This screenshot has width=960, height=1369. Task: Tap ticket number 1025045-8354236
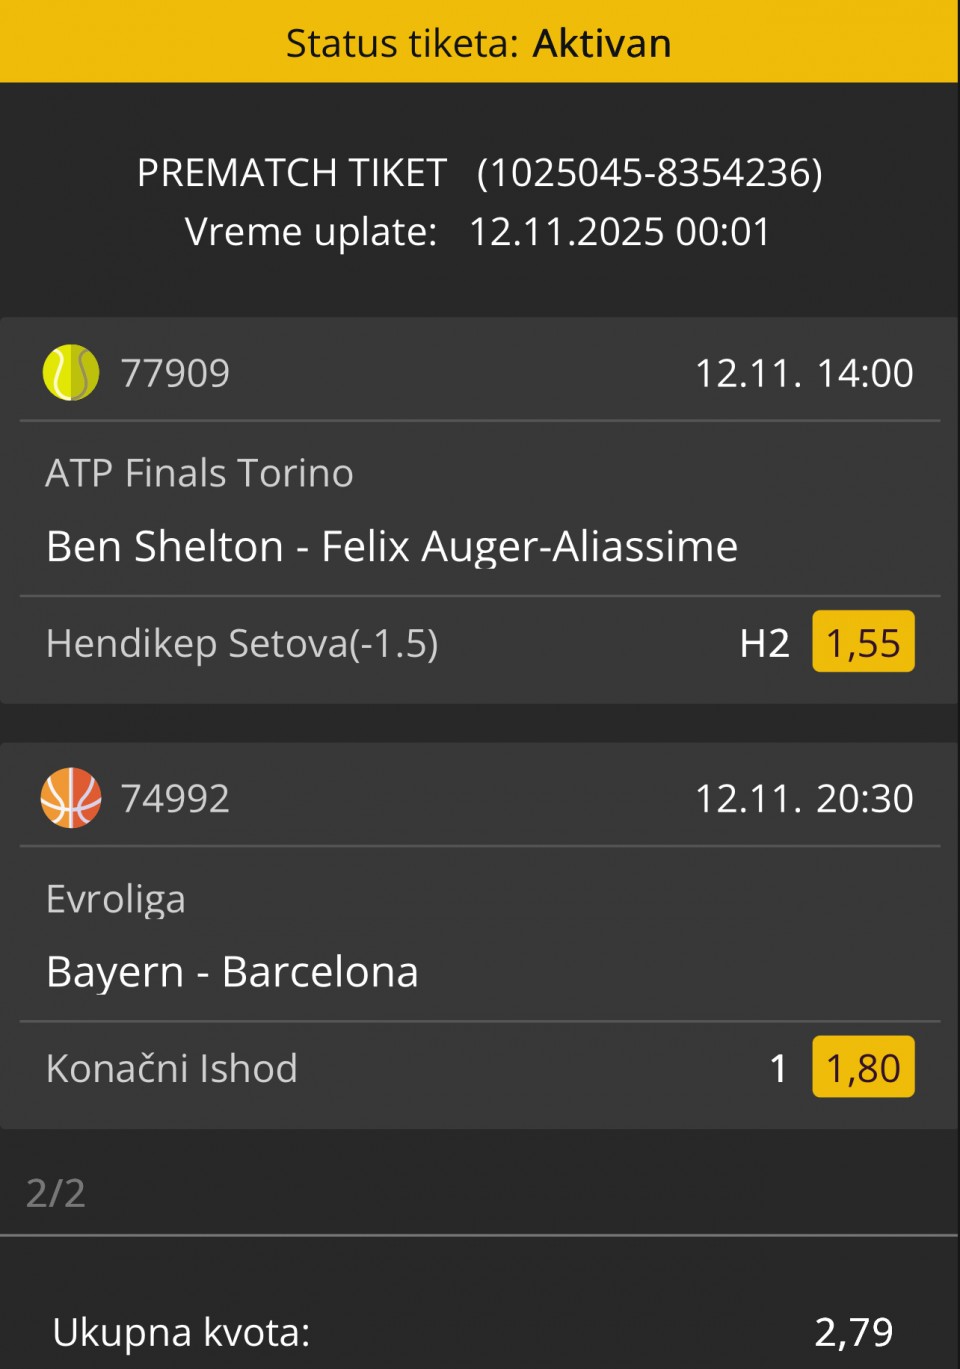coord(650,173)
